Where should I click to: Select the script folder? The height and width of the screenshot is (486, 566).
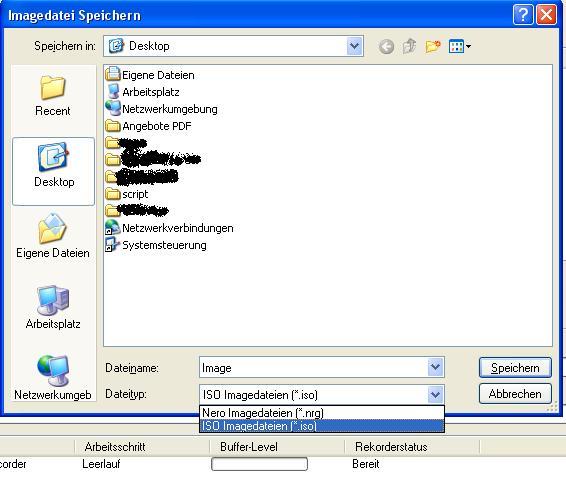point(127,194)
